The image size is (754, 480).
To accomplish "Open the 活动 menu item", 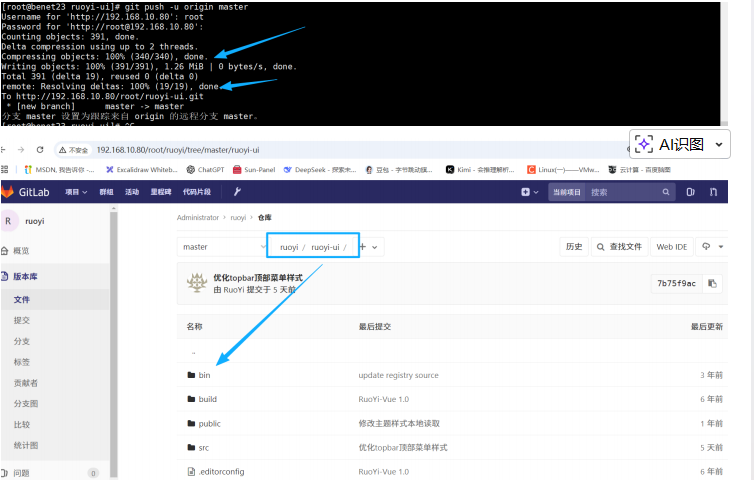I will (132, 192).
